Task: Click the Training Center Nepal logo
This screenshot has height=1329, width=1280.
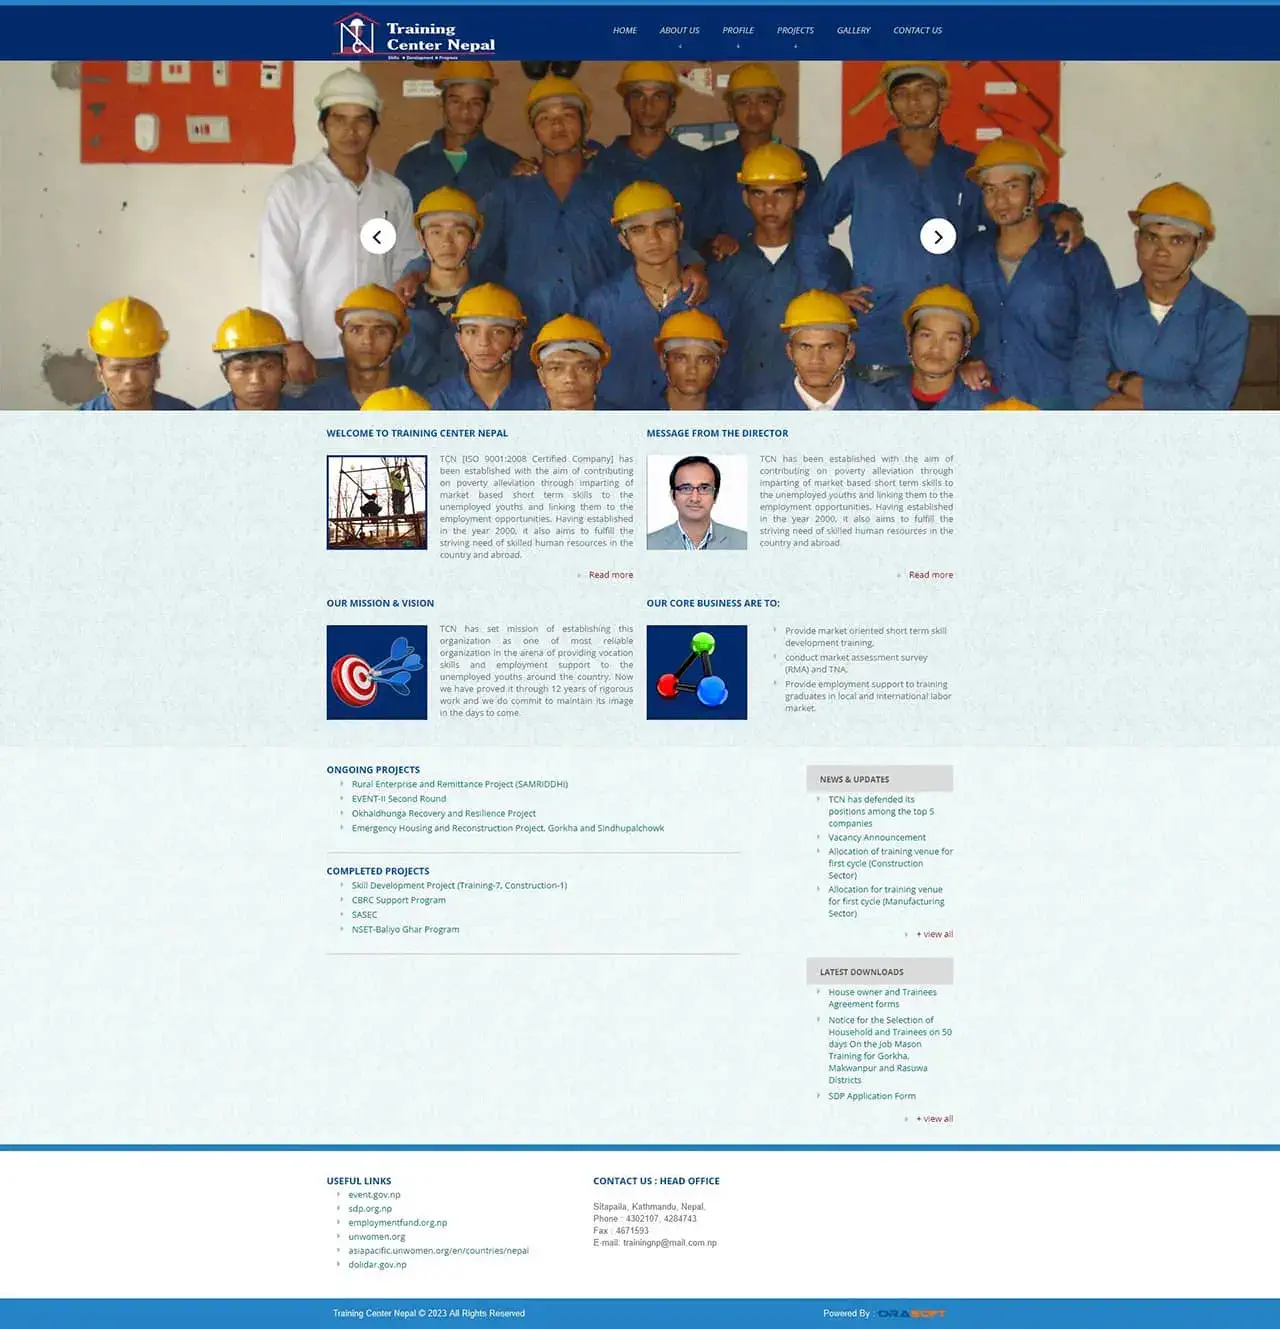Action: click(x=414, y=36)
